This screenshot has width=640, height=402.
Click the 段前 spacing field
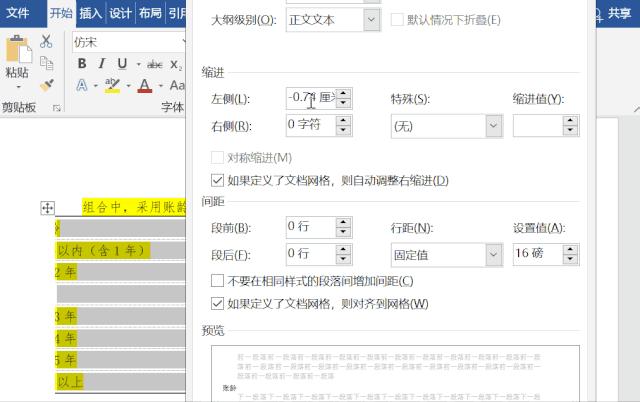click(311, 227)
